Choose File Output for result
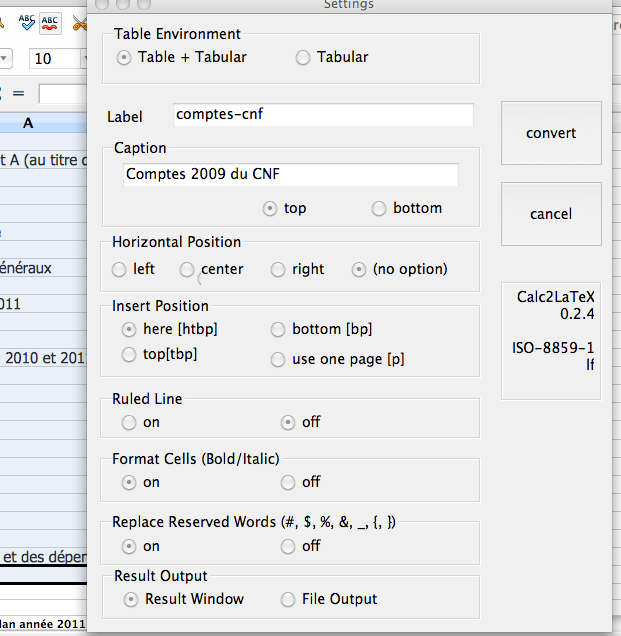 tap(288, 600)
